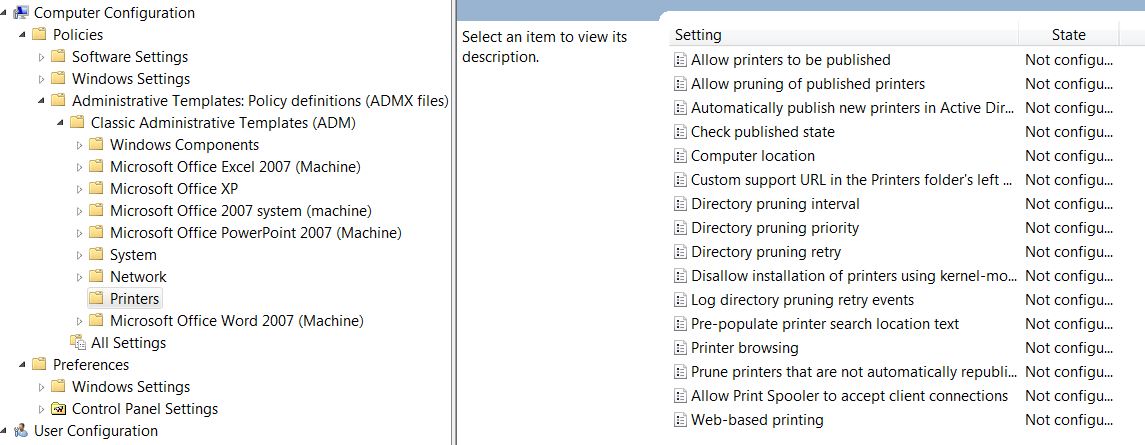Click the policy icon beside Check published state

point(680,132)
